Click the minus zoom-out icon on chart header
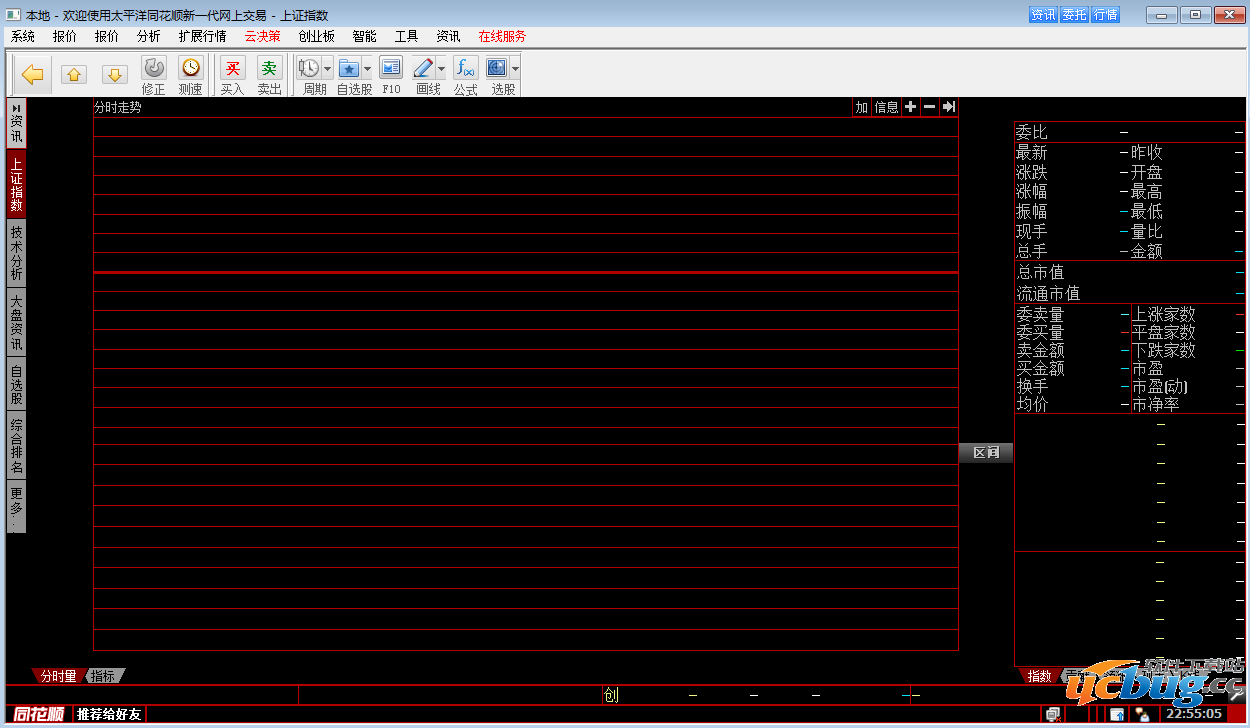The height and width of the screenshot is (728, 1250). (x=929, y=107)
